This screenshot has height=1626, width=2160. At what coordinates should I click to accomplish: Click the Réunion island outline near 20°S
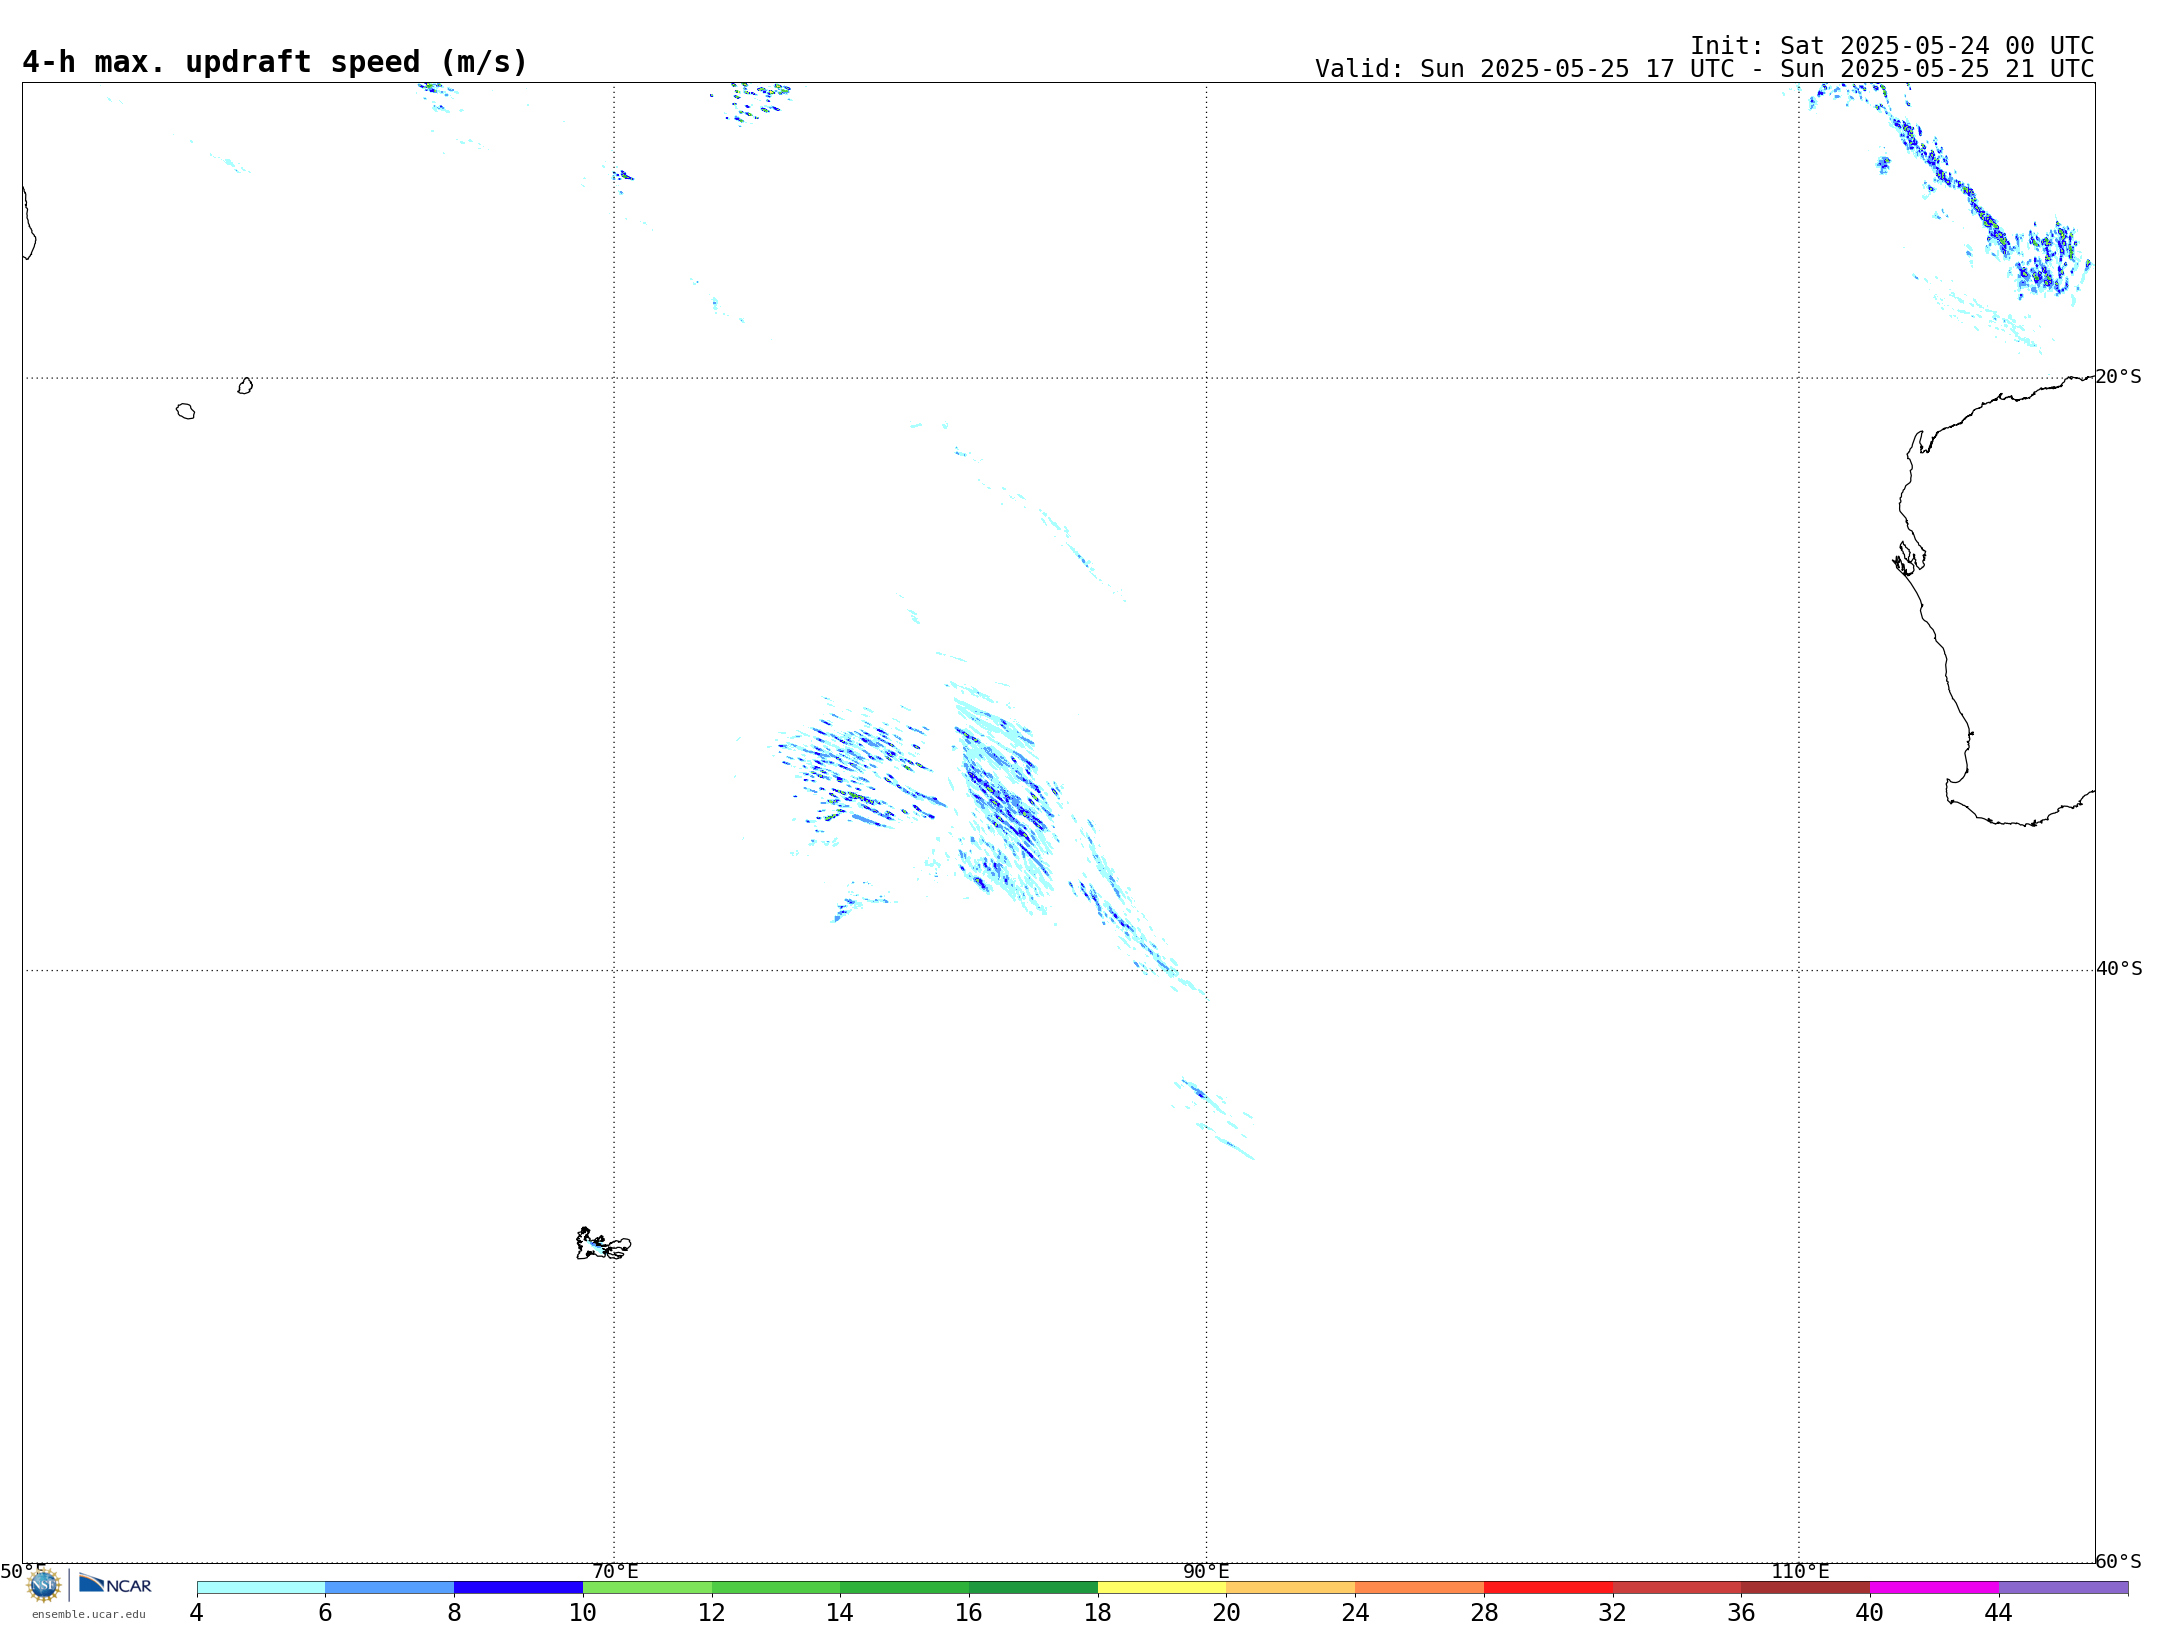tap(186, 411)
